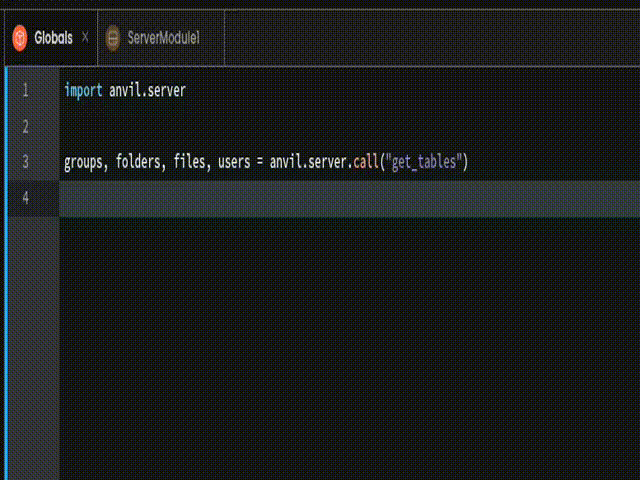The image size is (640, 480).
Task: Switch to the Globals tab
Action: pyautogui.click(x=53, y=38)
